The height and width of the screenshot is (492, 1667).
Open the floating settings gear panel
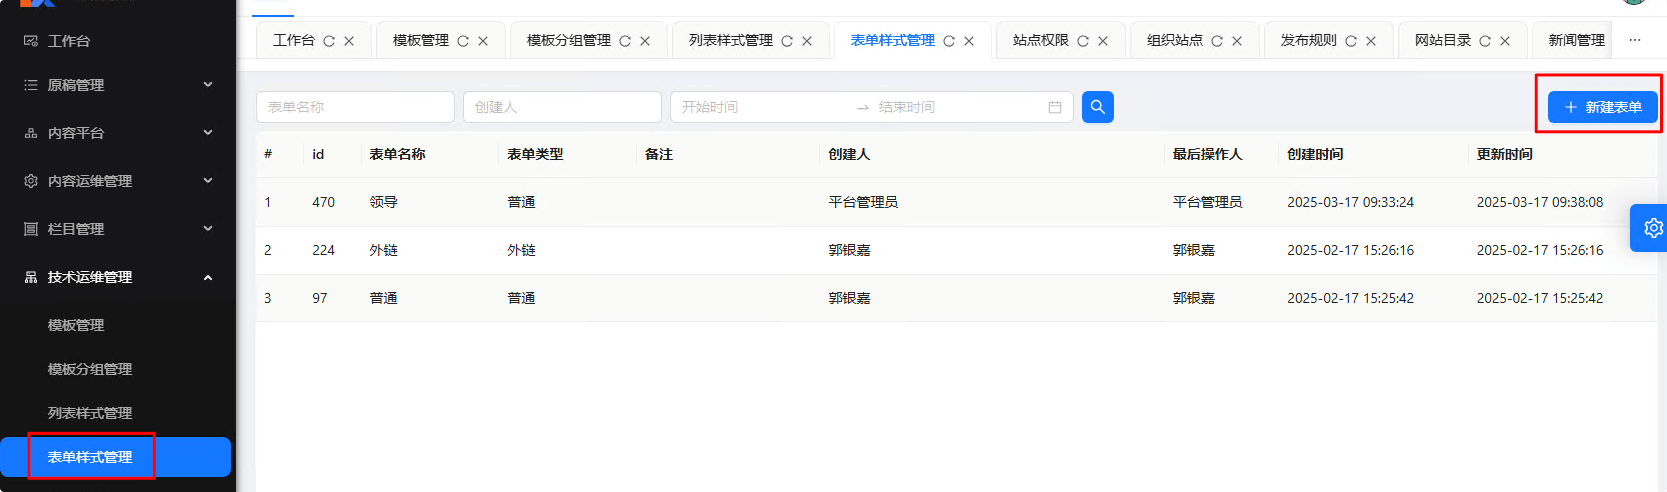[1652, 228]
